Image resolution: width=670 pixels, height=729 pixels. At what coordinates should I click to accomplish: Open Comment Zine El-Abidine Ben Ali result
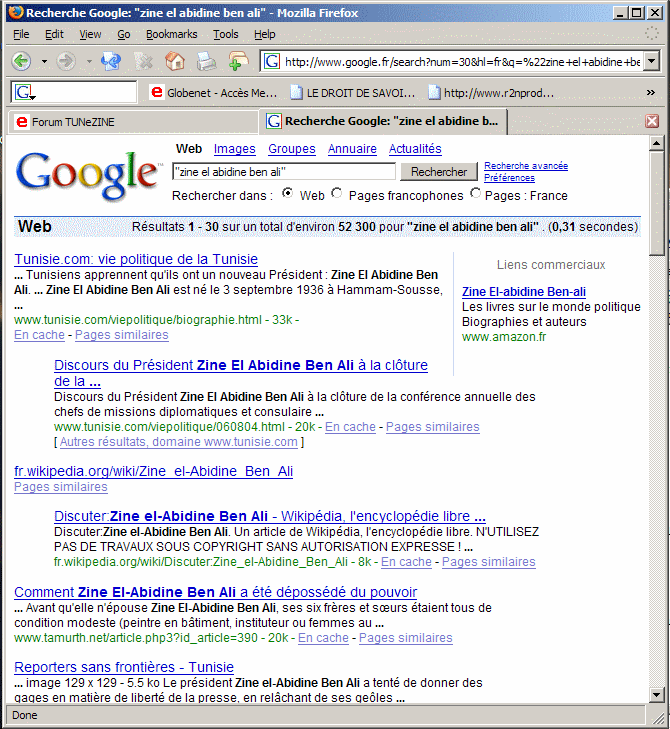(x=215, y=592)
